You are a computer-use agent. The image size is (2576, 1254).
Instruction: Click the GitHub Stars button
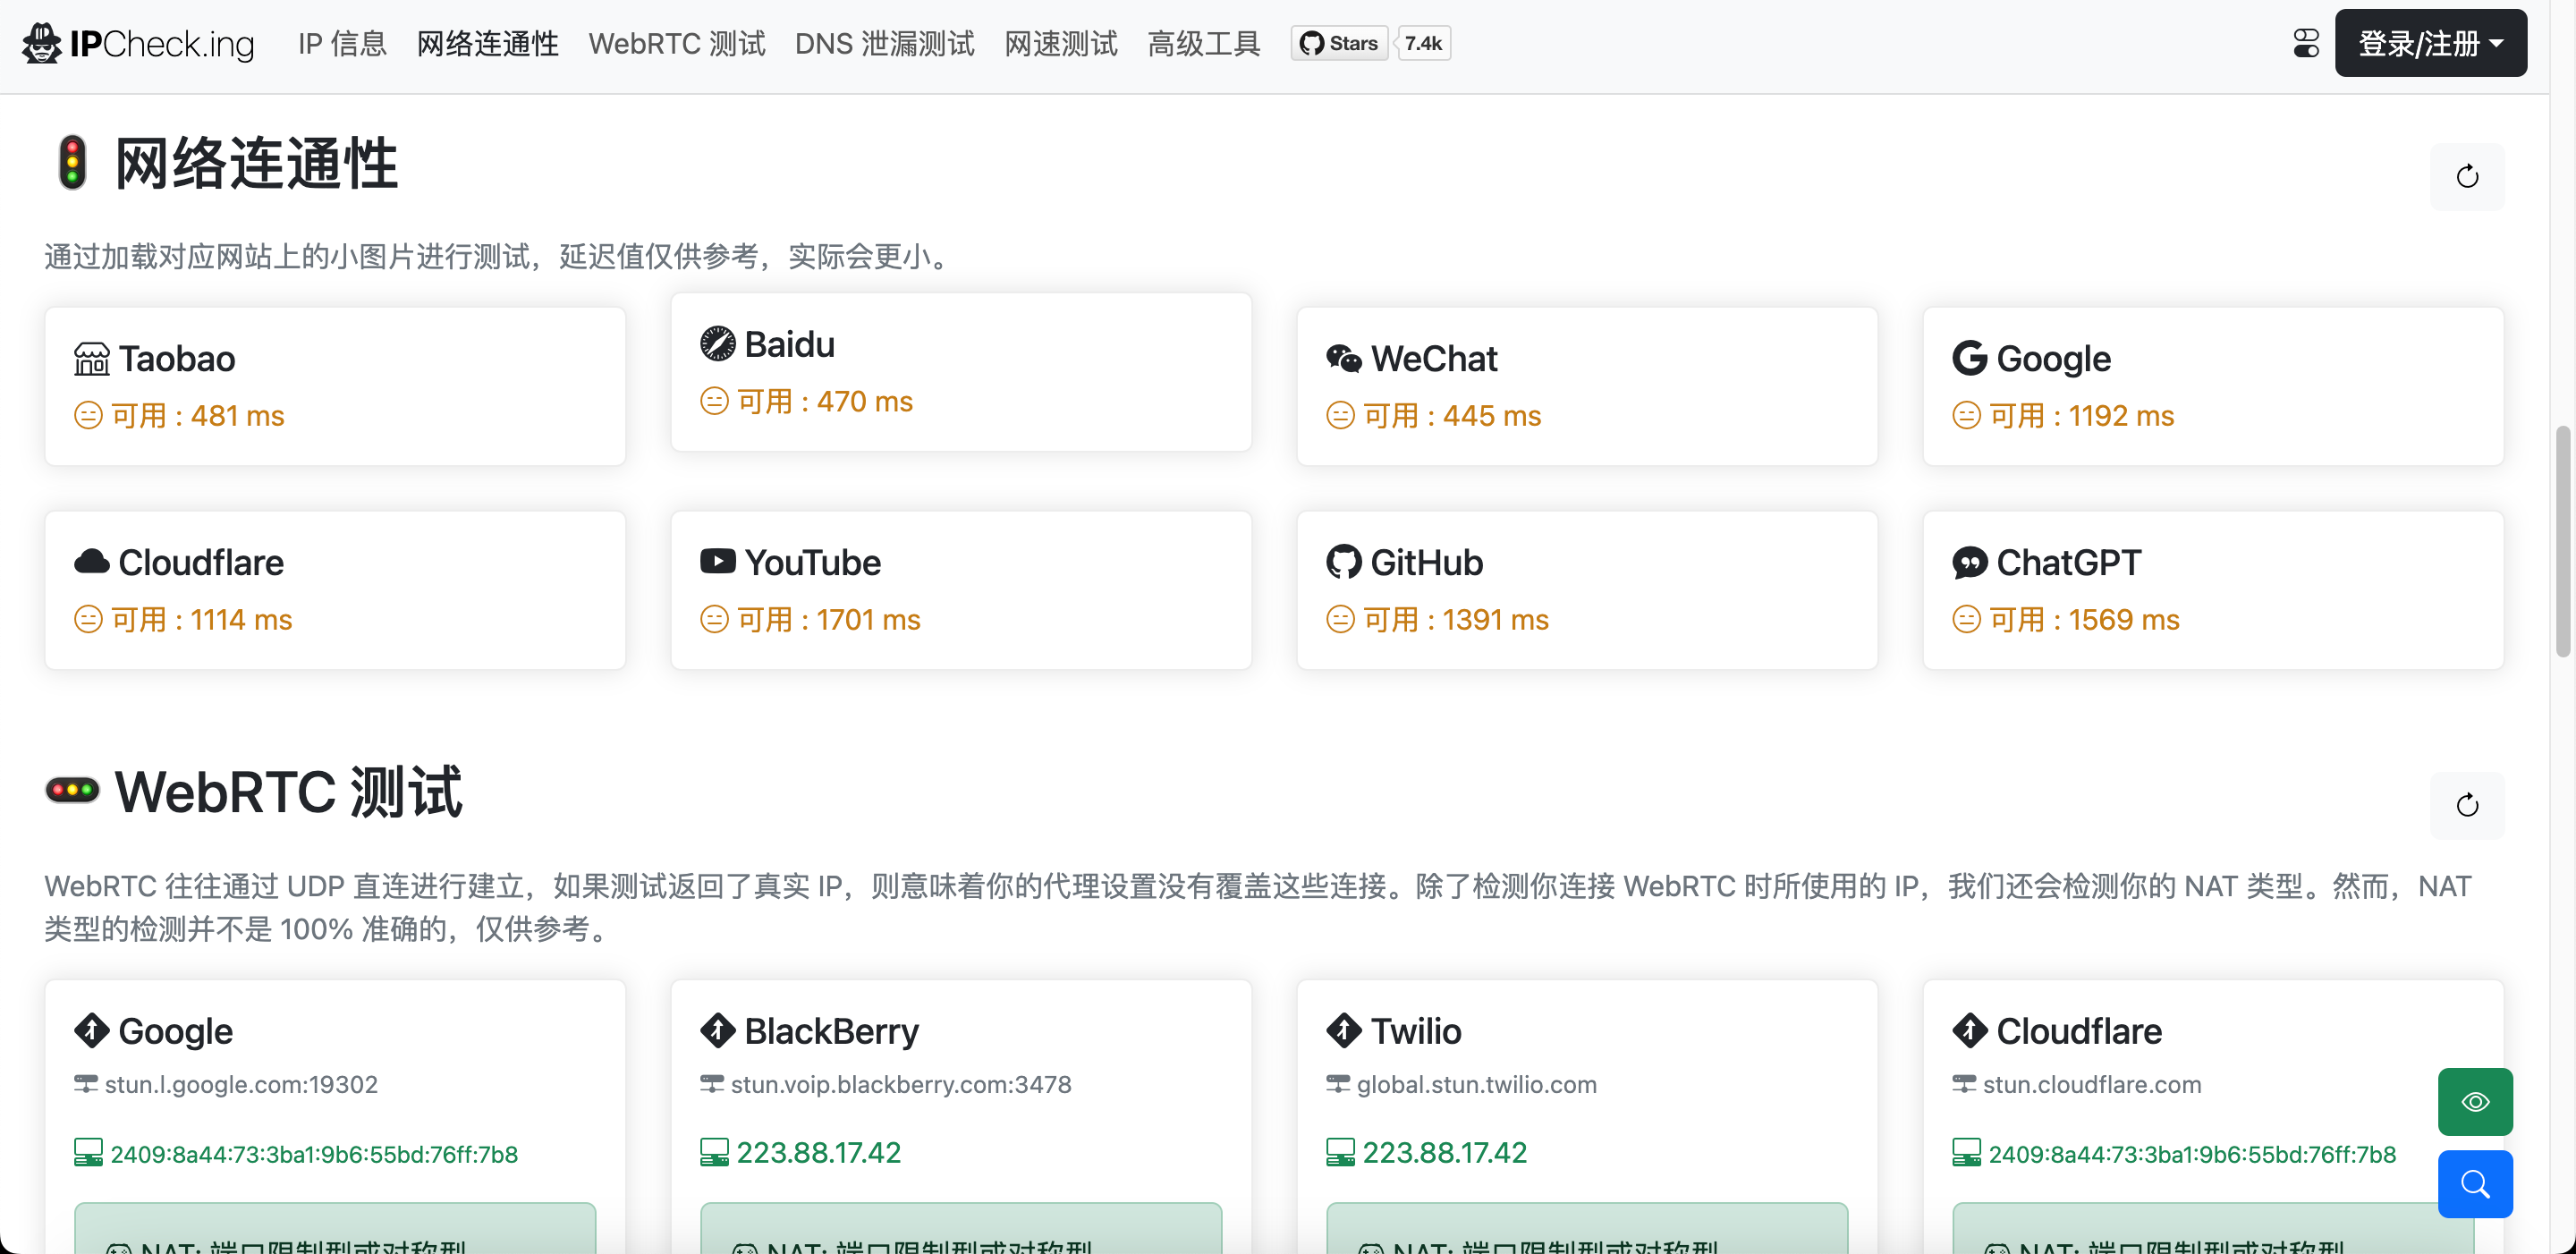point(1338,43)
